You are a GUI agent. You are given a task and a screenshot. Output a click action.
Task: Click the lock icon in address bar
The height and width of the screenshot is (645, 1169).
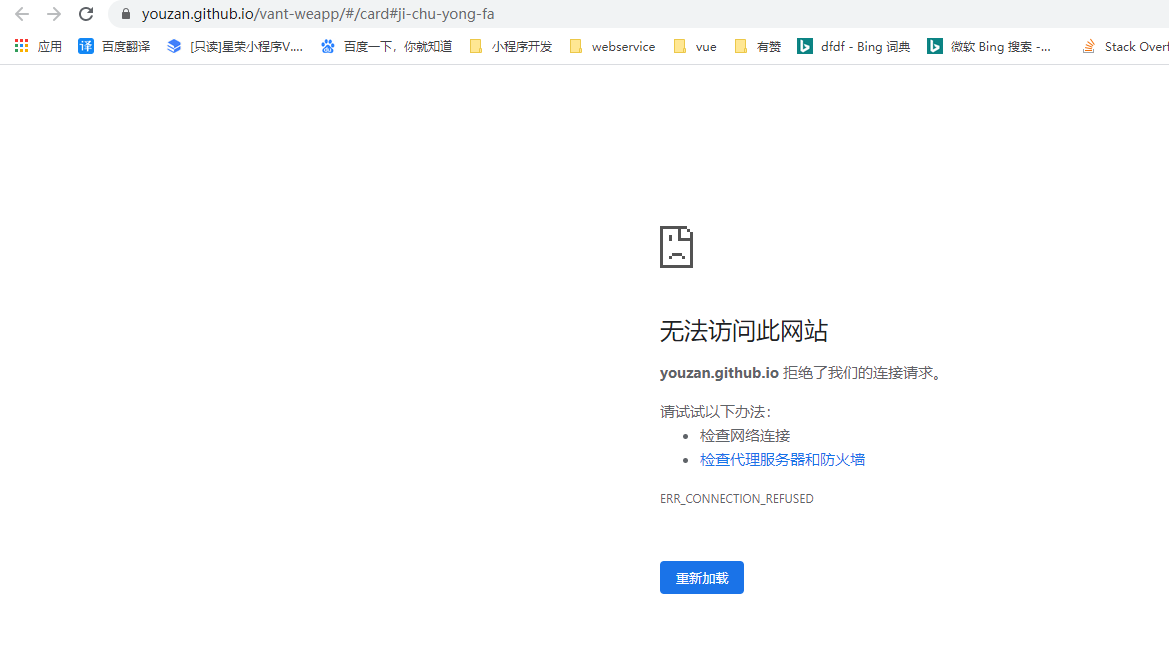(125, 14)
